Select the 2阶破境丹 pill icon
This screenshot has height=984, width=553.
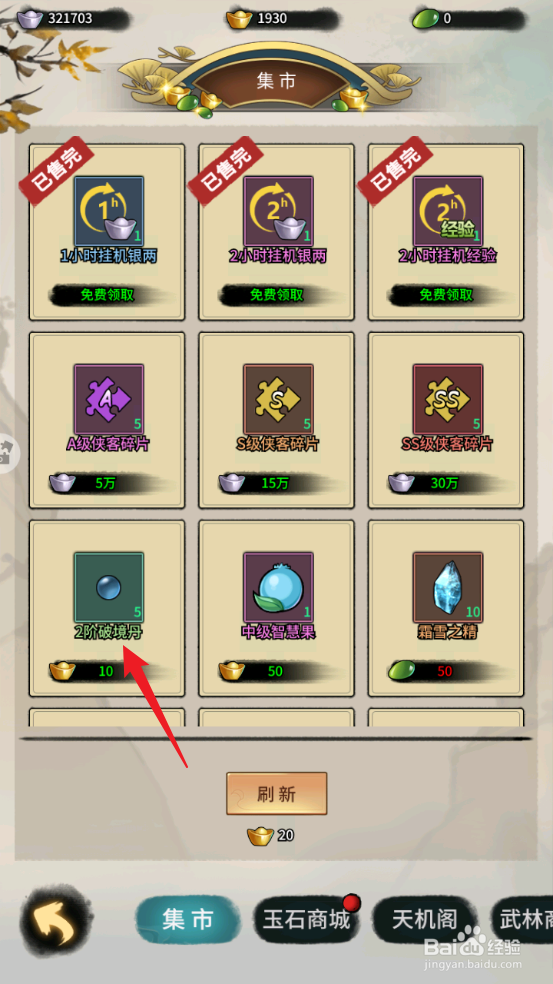coord(109,587)
